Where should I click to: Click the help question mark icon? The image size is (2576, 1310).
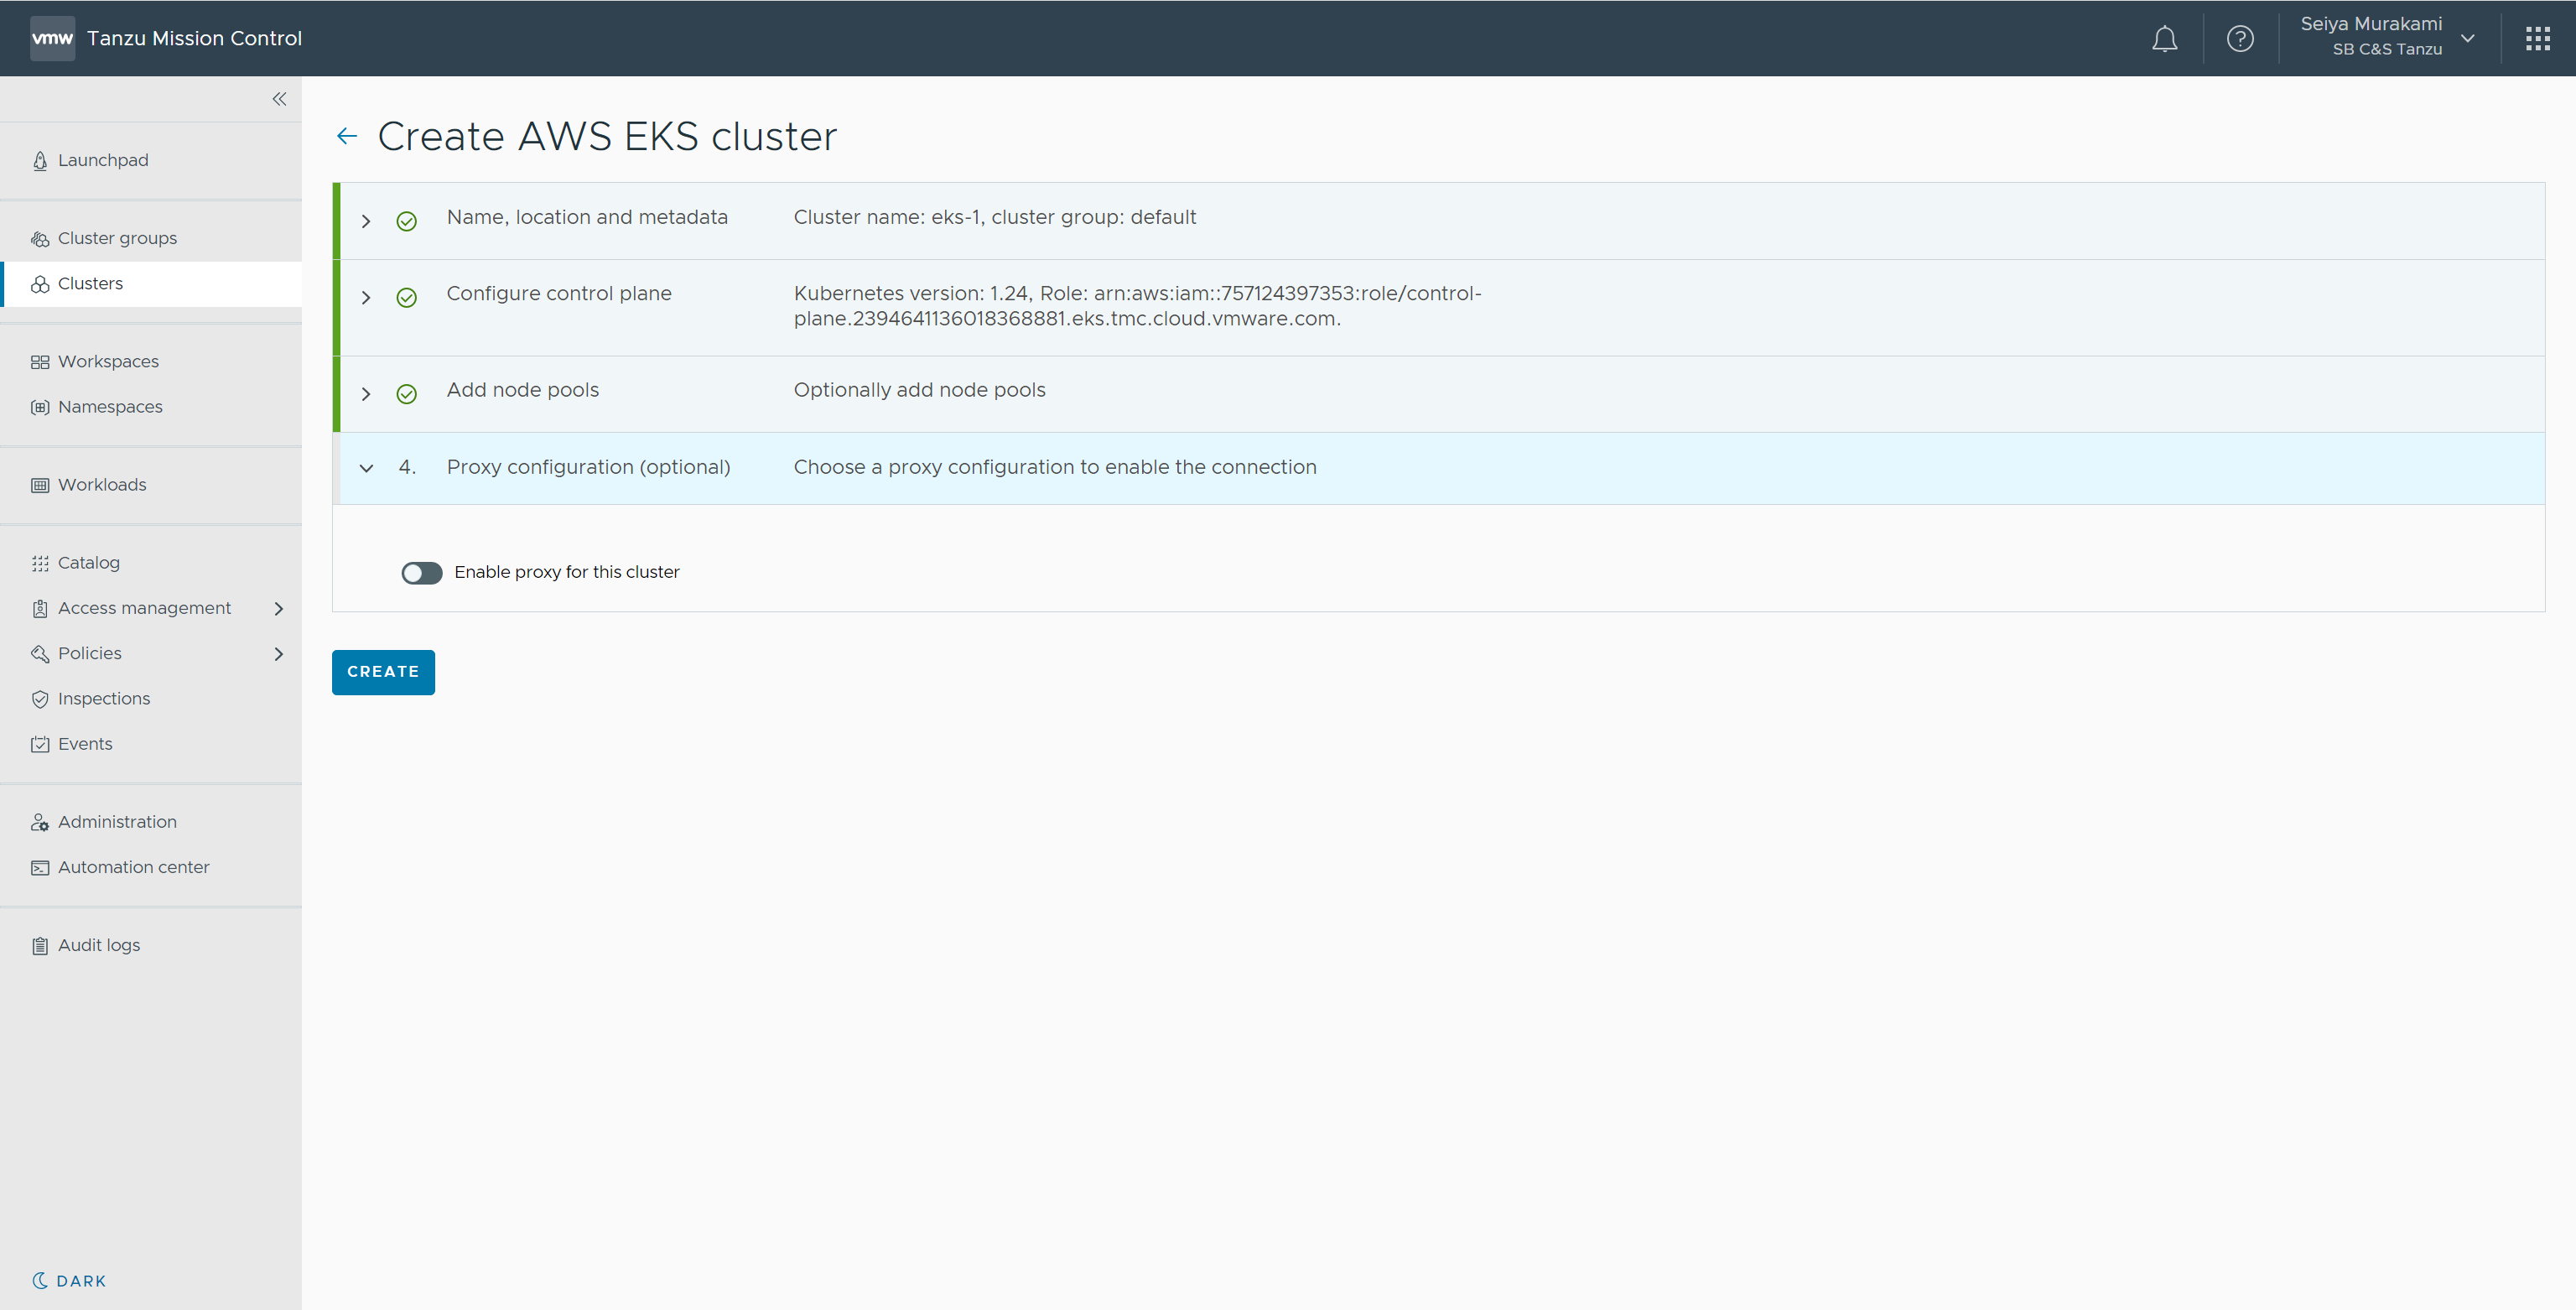tap(2240, 39)
